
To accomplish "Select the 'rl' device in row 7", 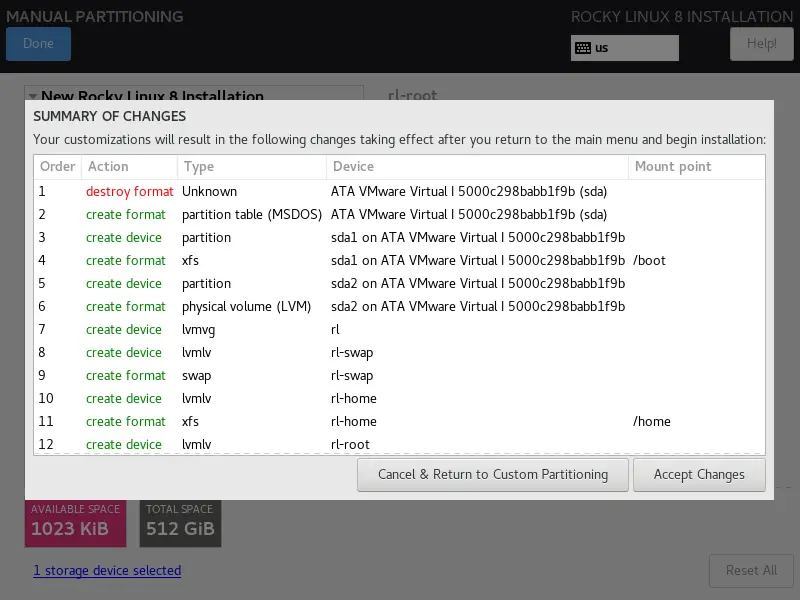I will coord(335,330).
